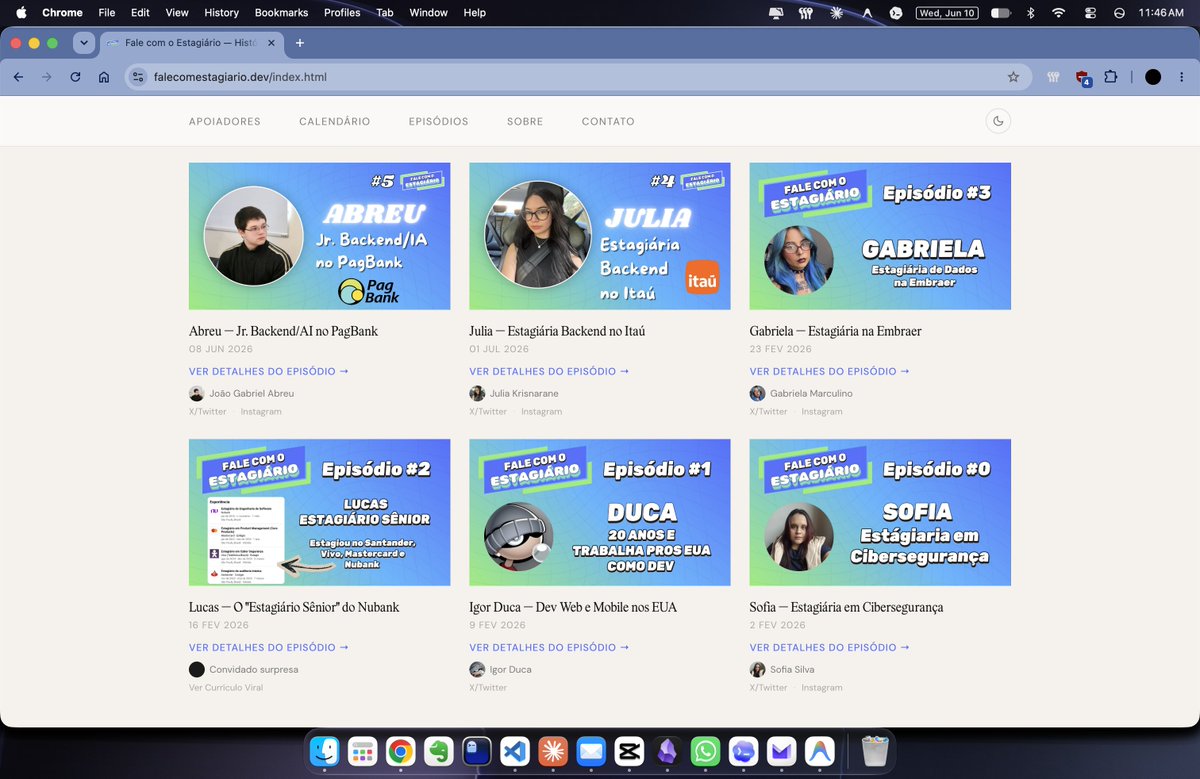View episode details for Igor Duca

[549, 647]
